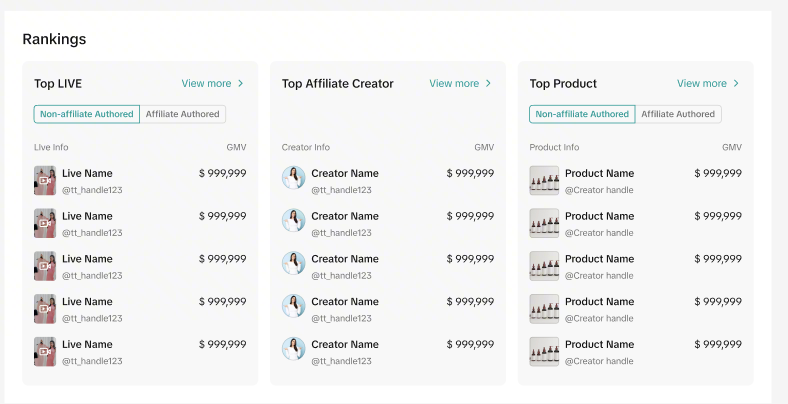Screen dimensions: 788x404
Task: Open View more link for Top Product
Action: tap(702, 84)
